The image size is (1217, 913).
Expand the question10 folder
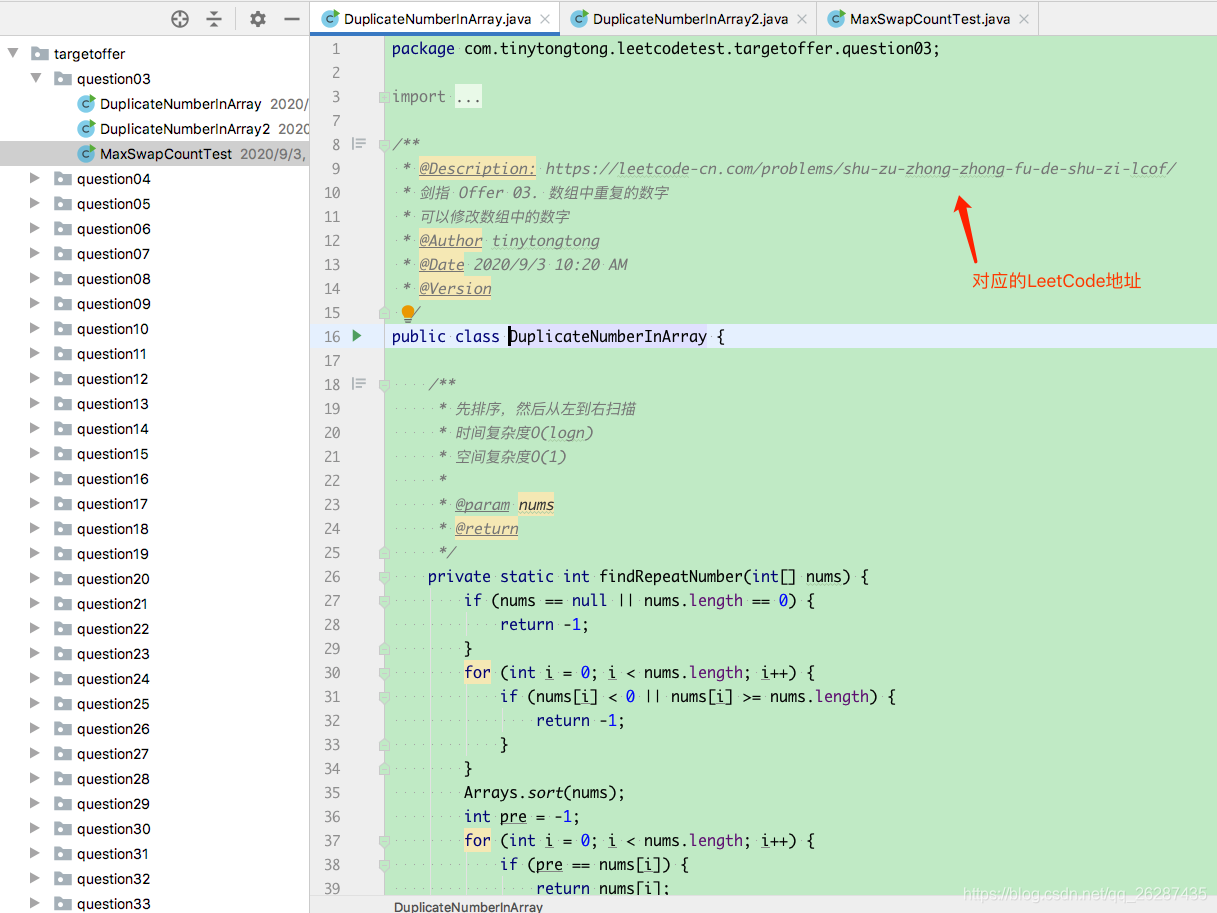36,329
